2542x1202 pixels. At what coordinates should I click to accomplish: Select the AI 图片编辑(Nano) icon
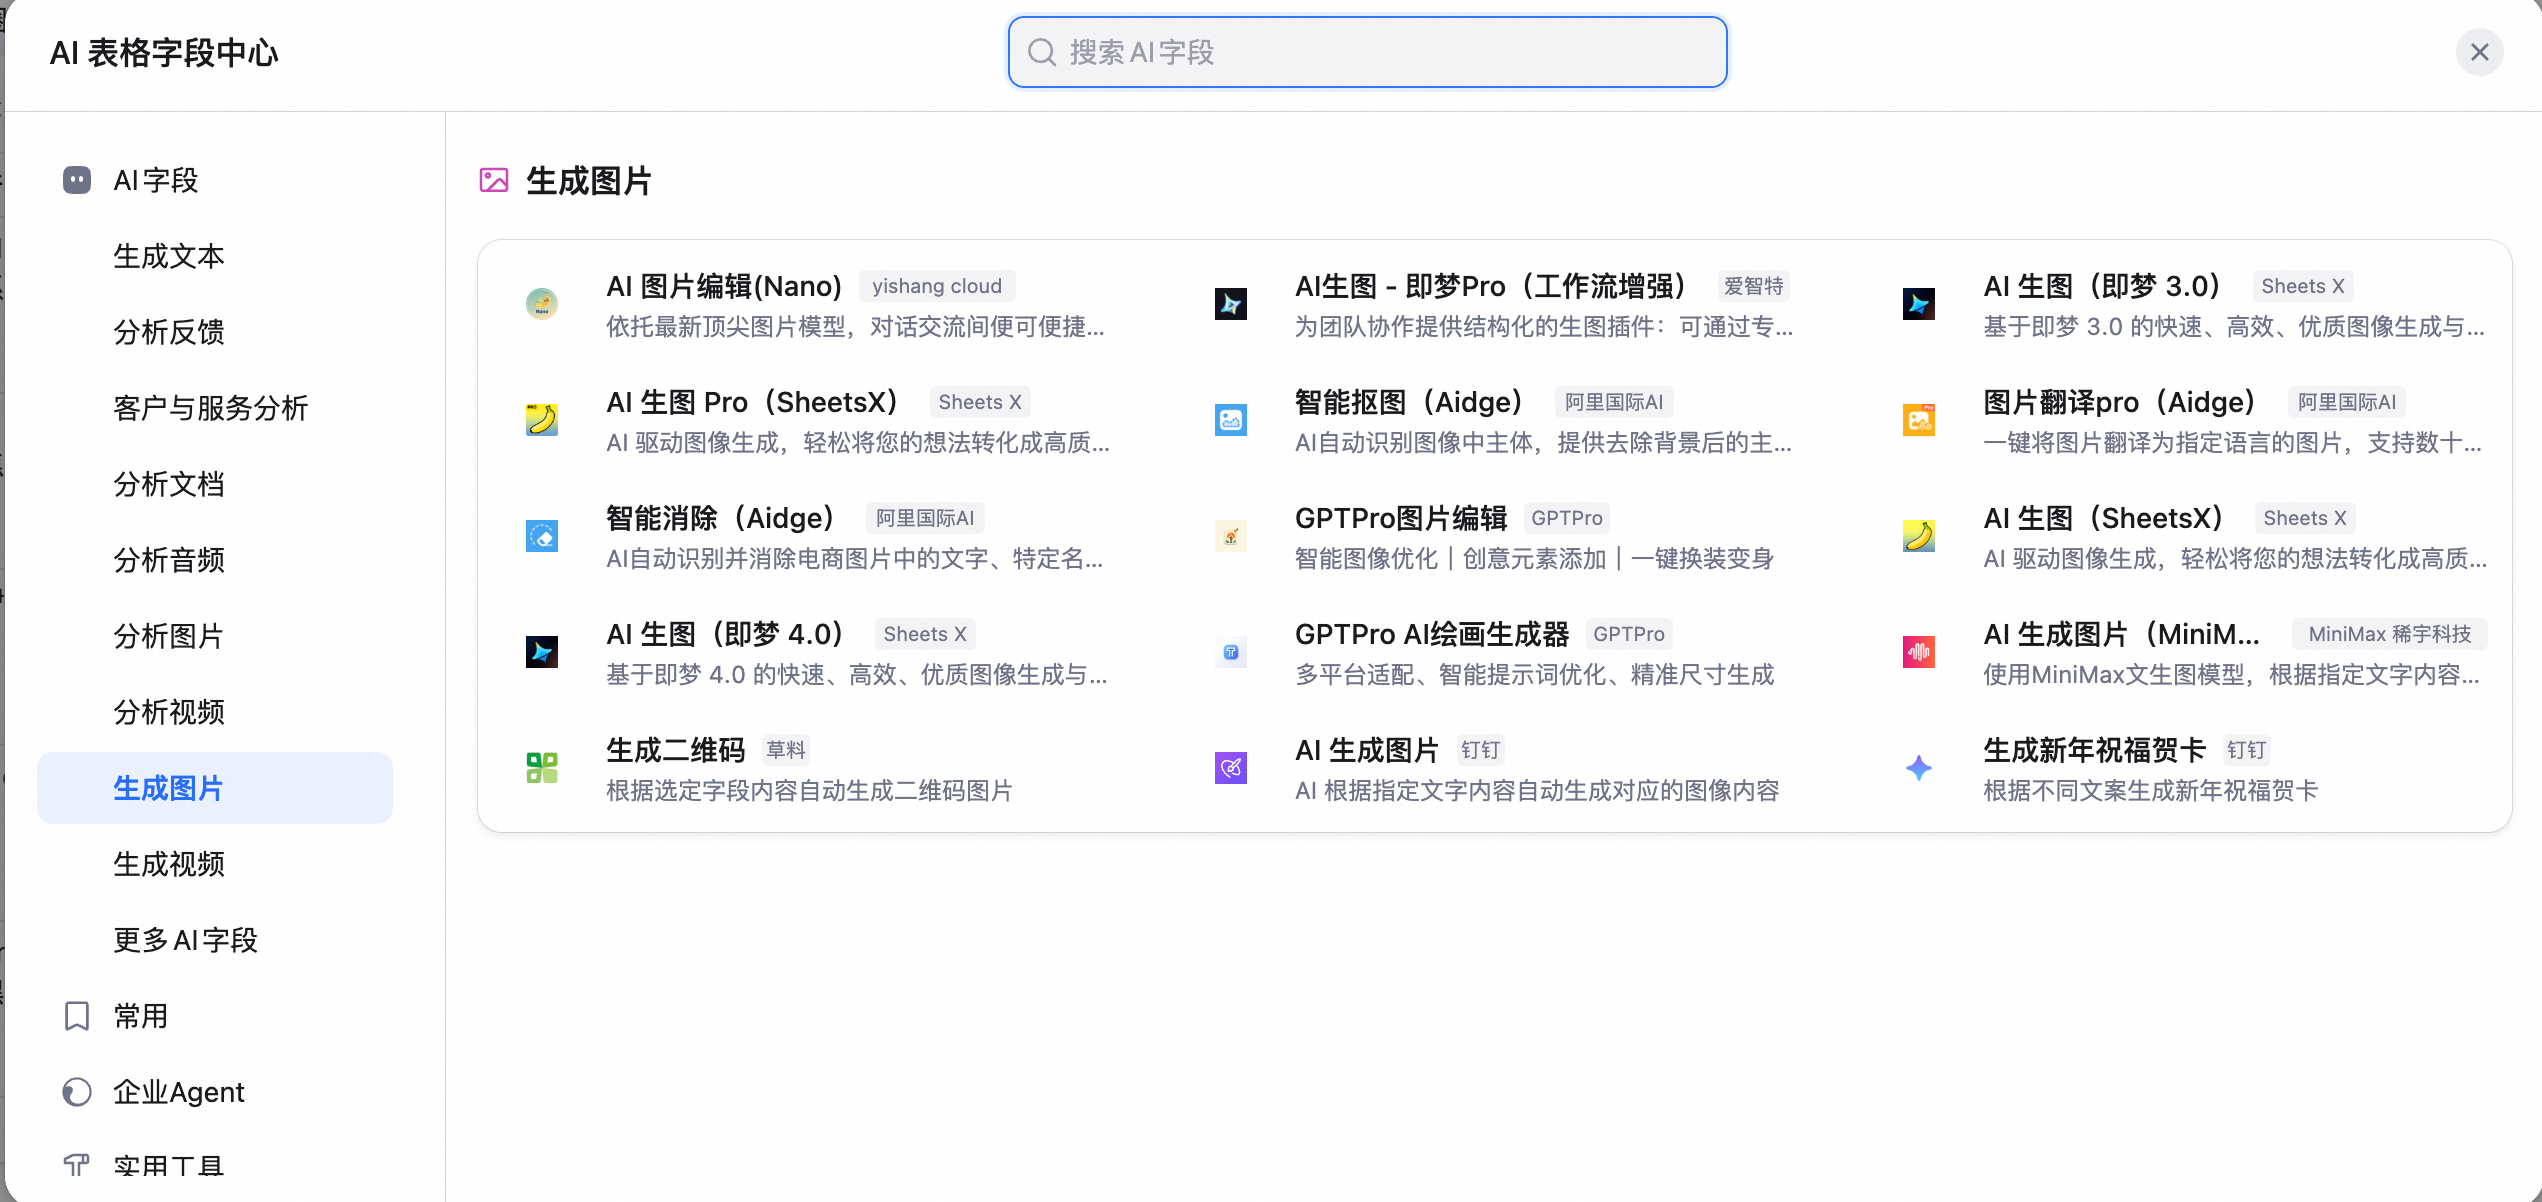click(541, 303)
